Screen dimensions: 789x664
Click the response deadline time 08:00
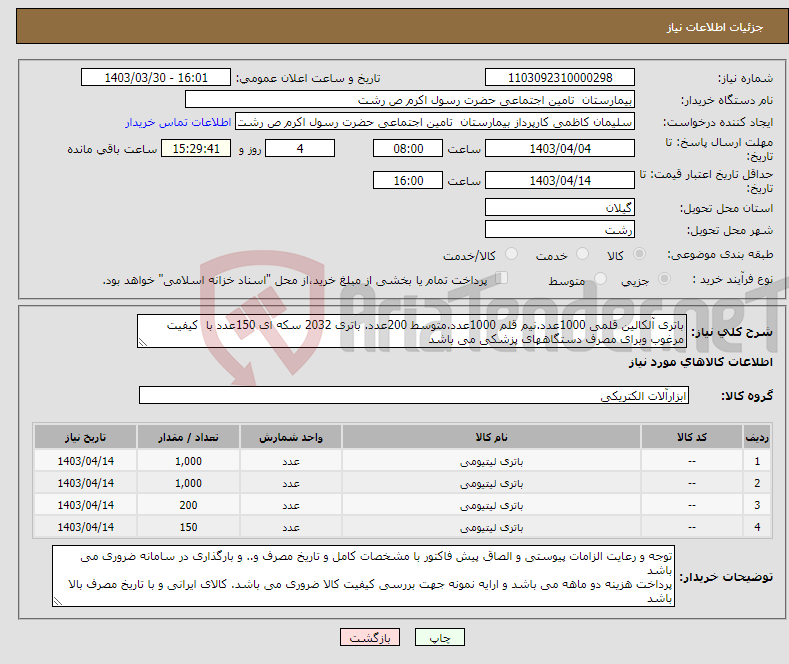click(408, 148)
